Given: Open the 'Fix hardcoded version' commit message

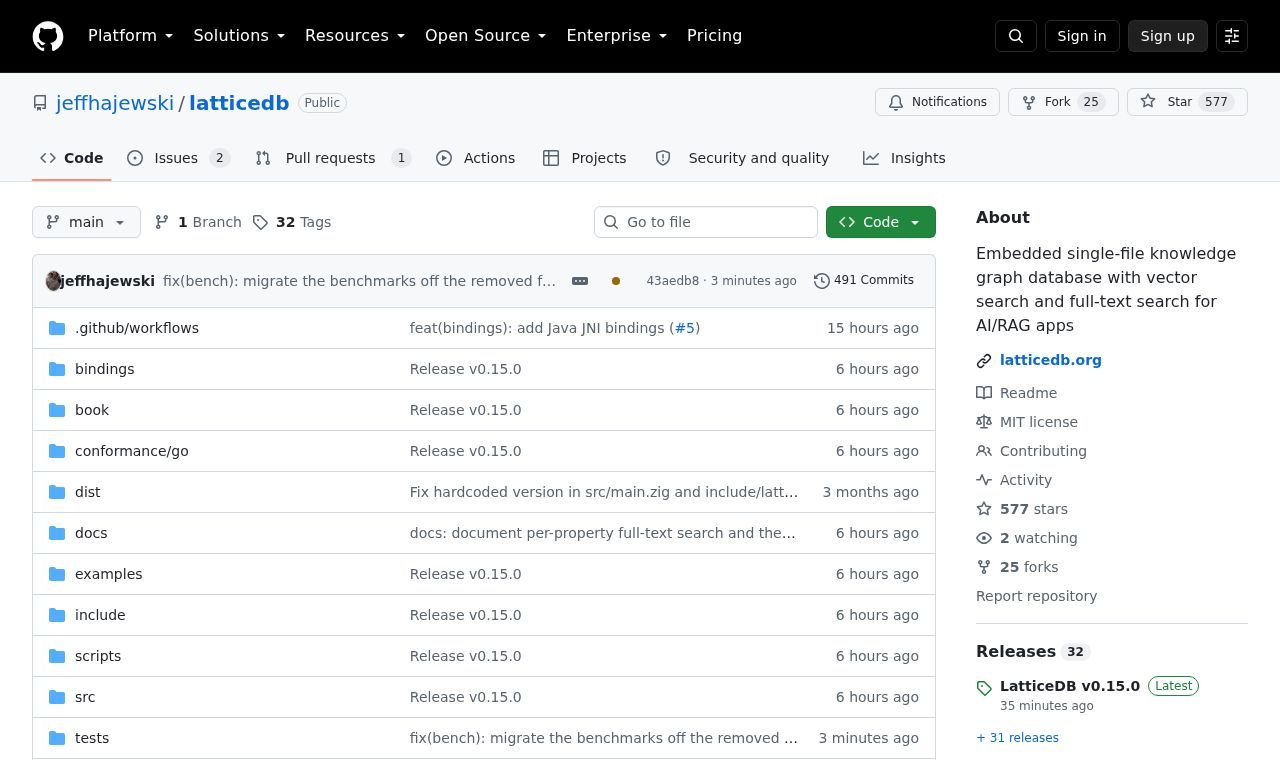Looking at the screenshot, I should (x=604, y=492).
